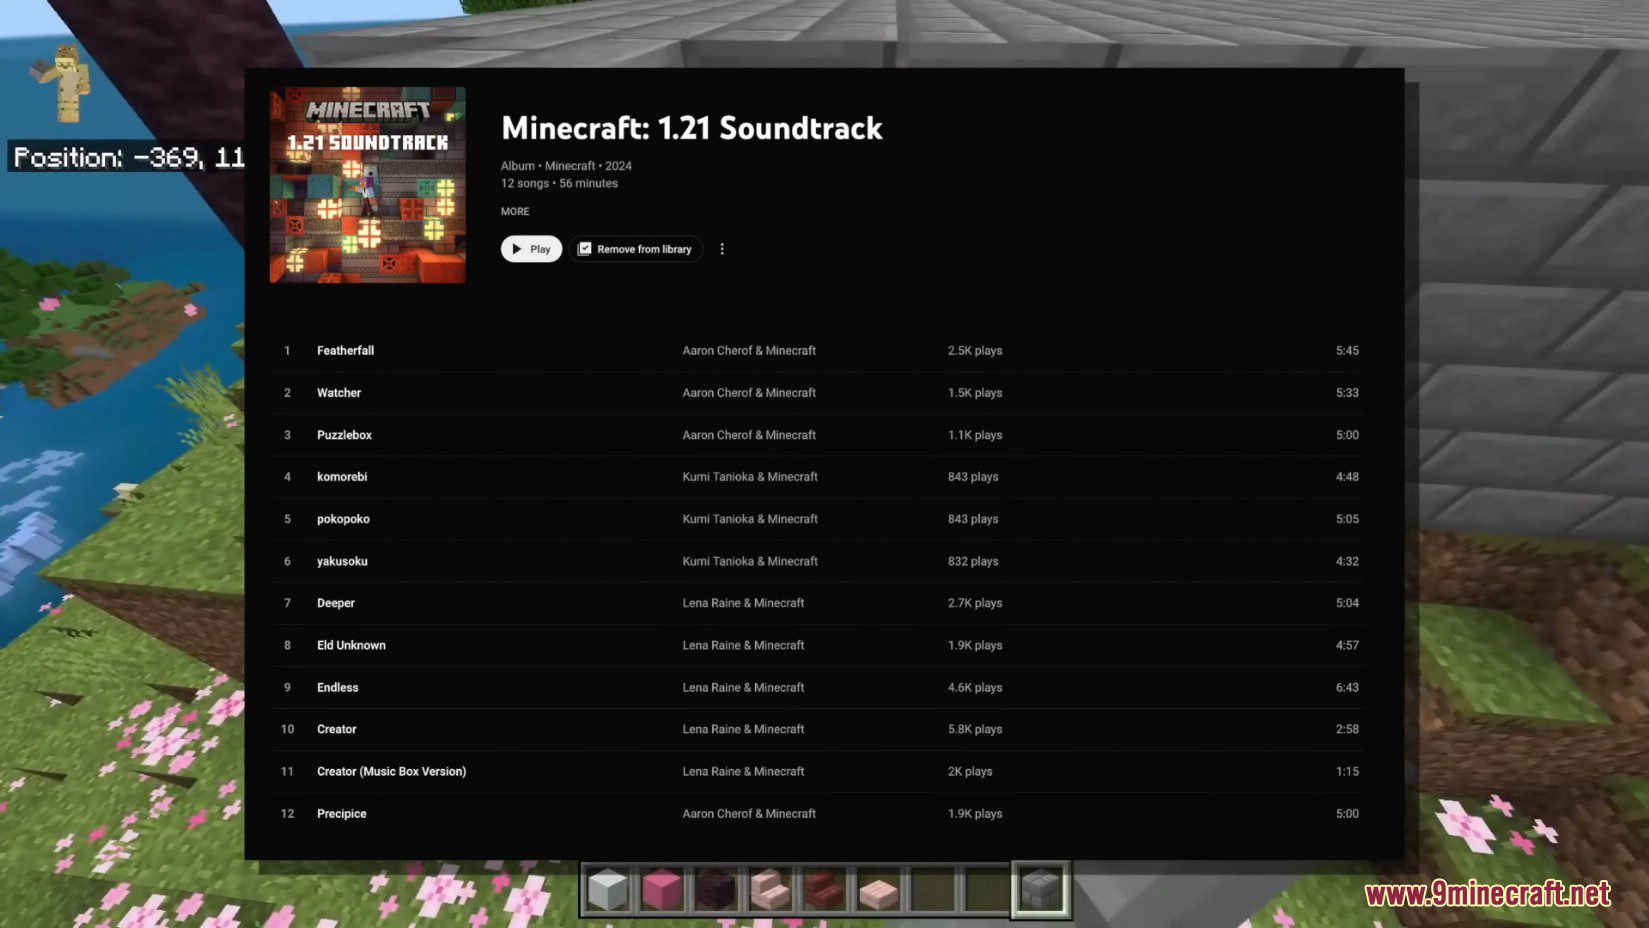Select the pink block in the hotbar

[x=662, y=889]
